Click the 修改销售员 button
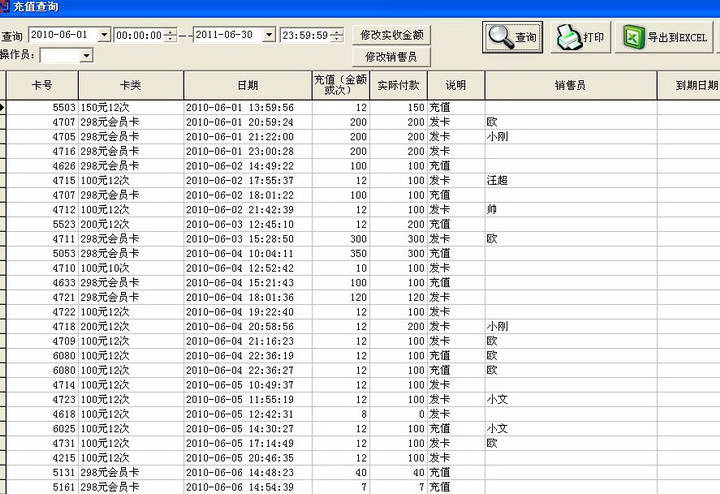 pyautogui.click(x=391, y=57)
